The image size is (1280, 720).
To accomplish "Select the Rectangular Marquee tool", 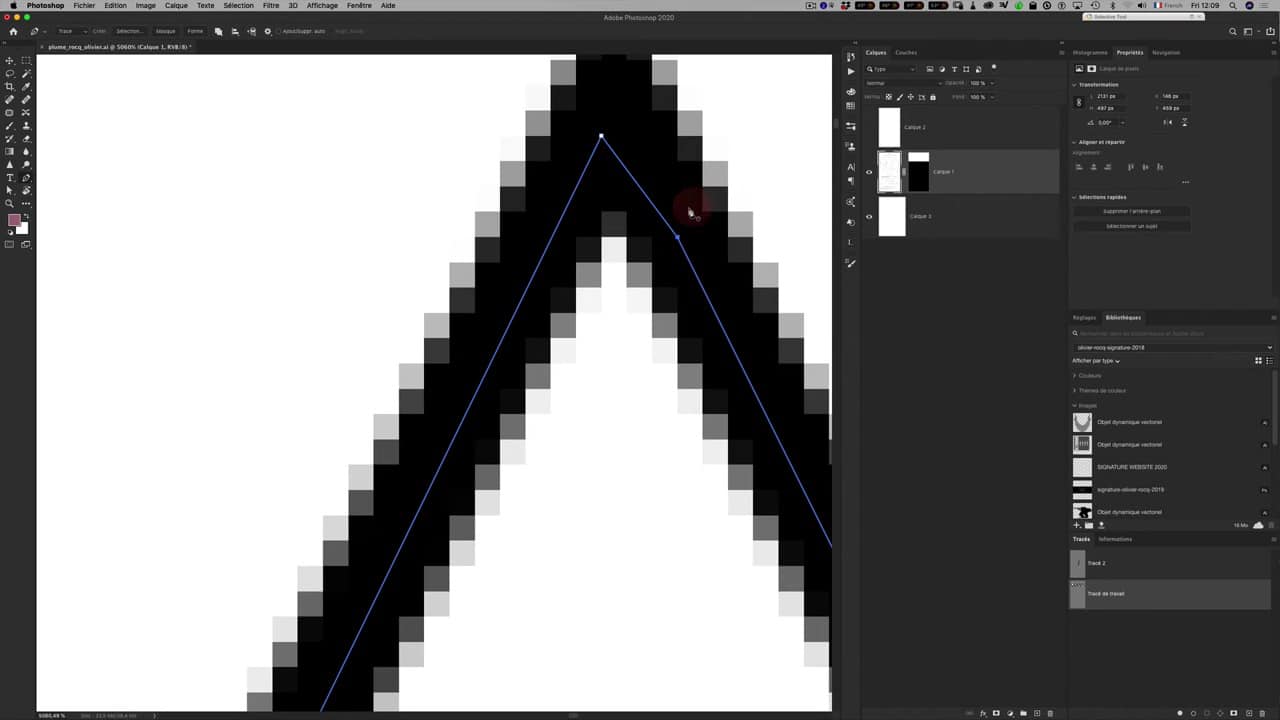I will click(26, 61).
